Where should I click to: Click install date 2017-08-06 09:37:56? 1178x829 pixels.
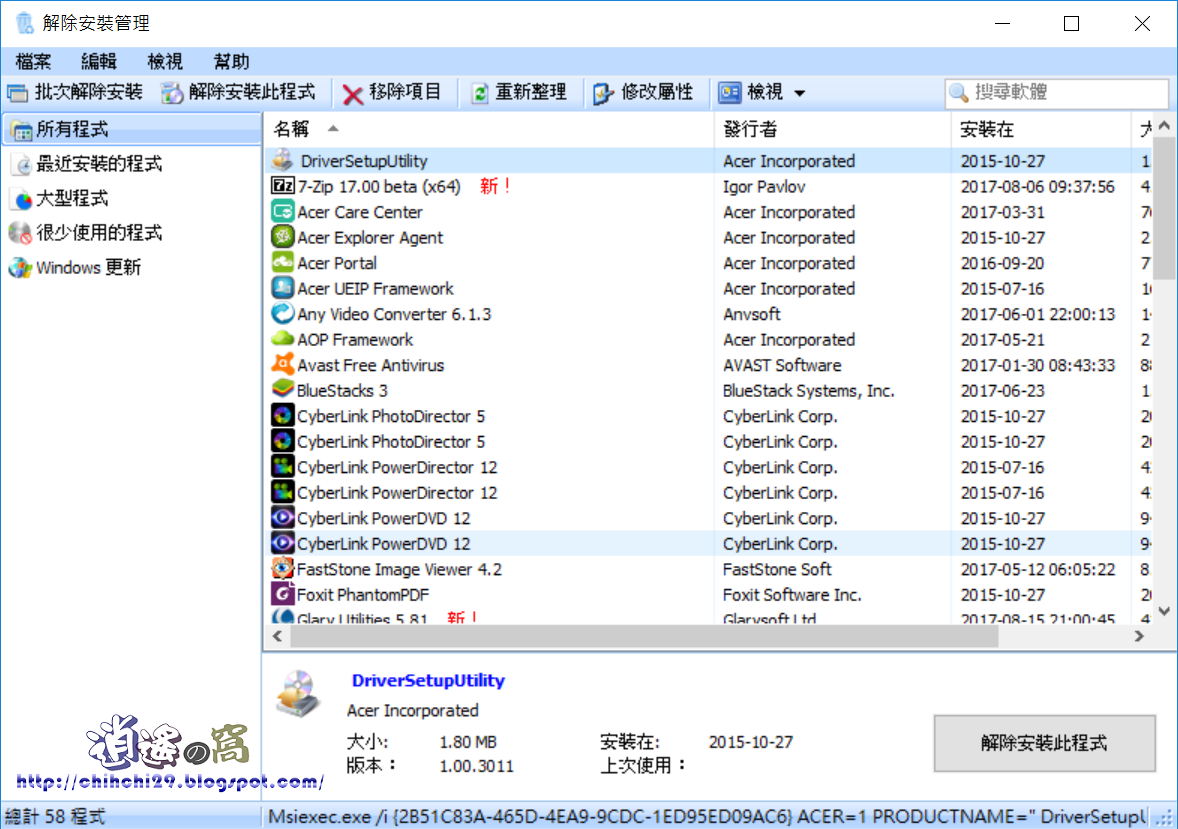tap(1038, 187)
